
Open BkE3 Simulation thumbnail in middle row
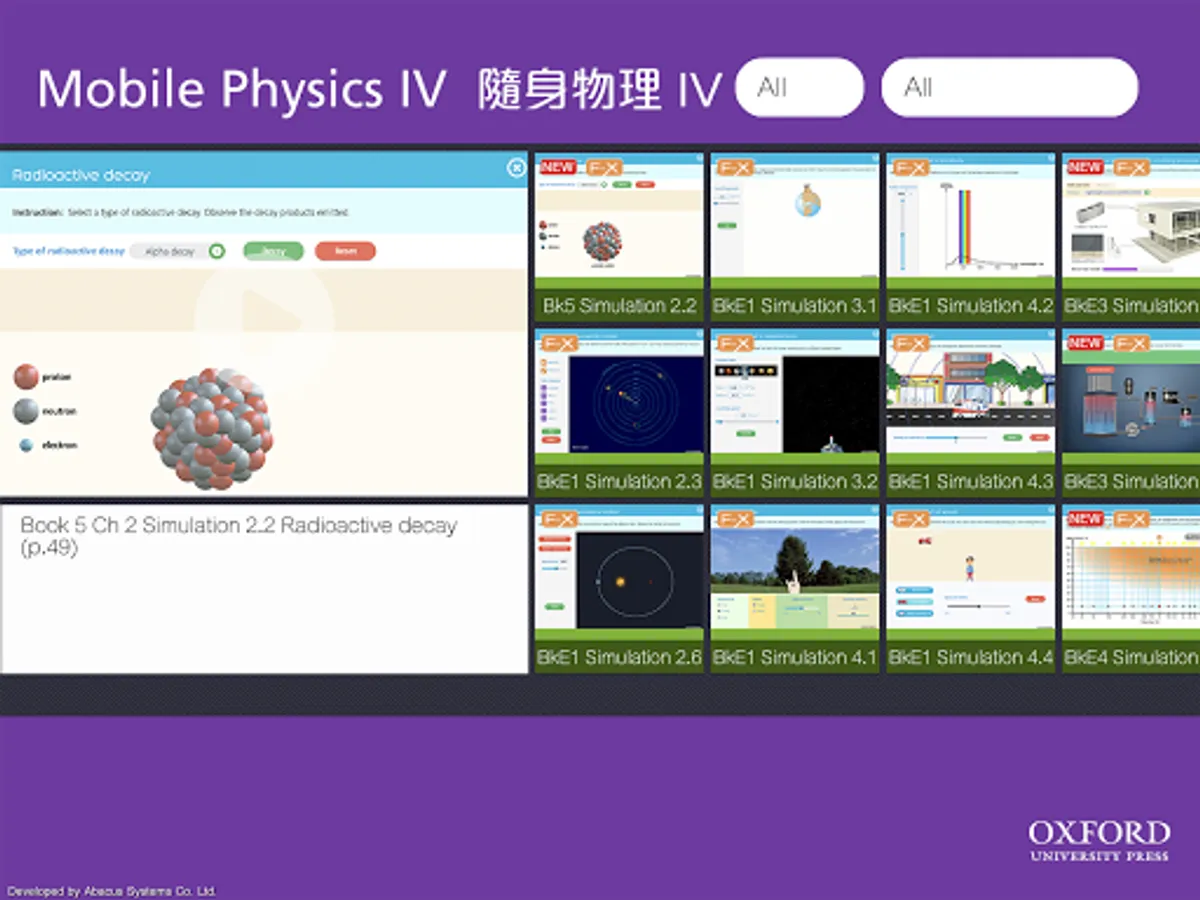(1131, 413)
